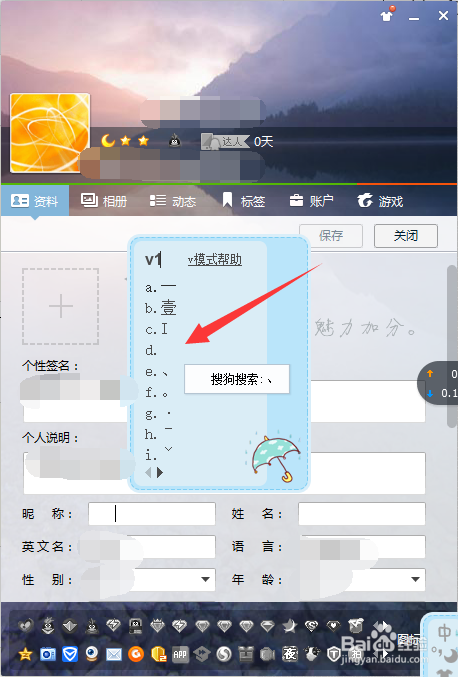Switch to the 相册 tab
458x677 pixels.
coord(104,201)
